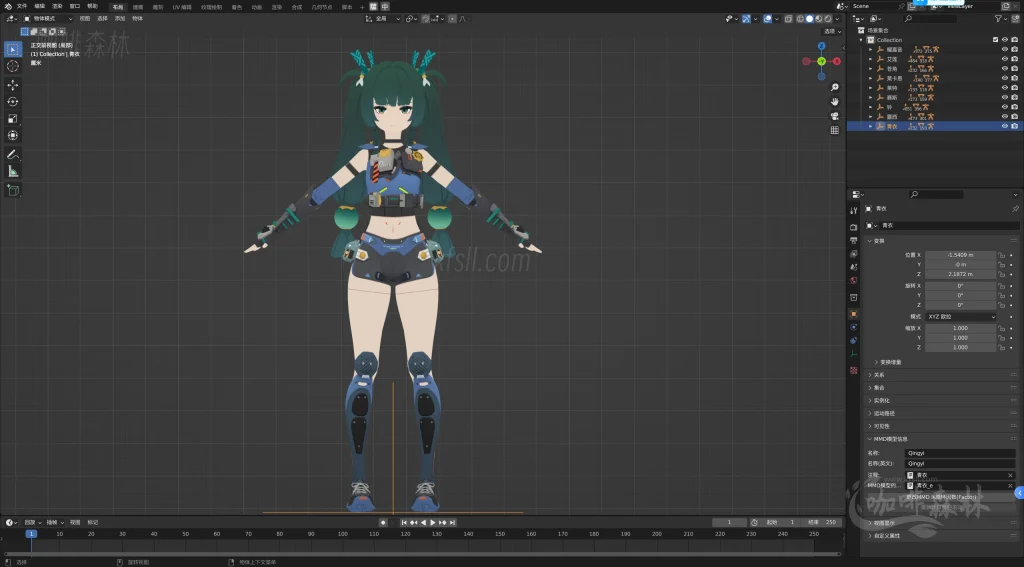Hide Collection with its eye icon
The height and width of the screenshot is (567, 1024).
(x=1005, y=40)
